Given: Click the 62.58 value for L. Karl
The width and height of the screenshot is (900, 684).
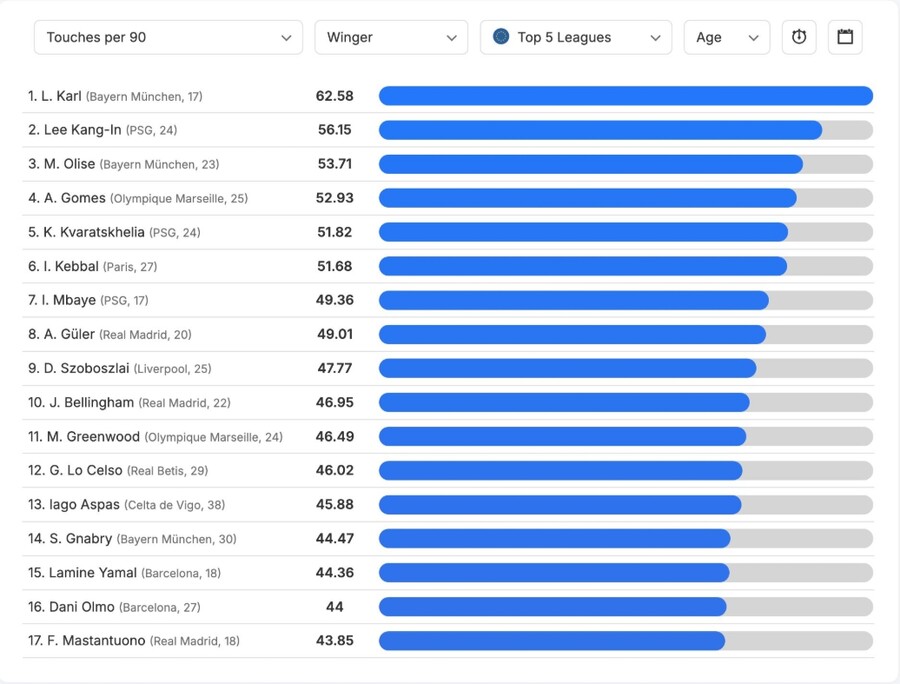Looking at the screenshot, I should coord(335,96).
